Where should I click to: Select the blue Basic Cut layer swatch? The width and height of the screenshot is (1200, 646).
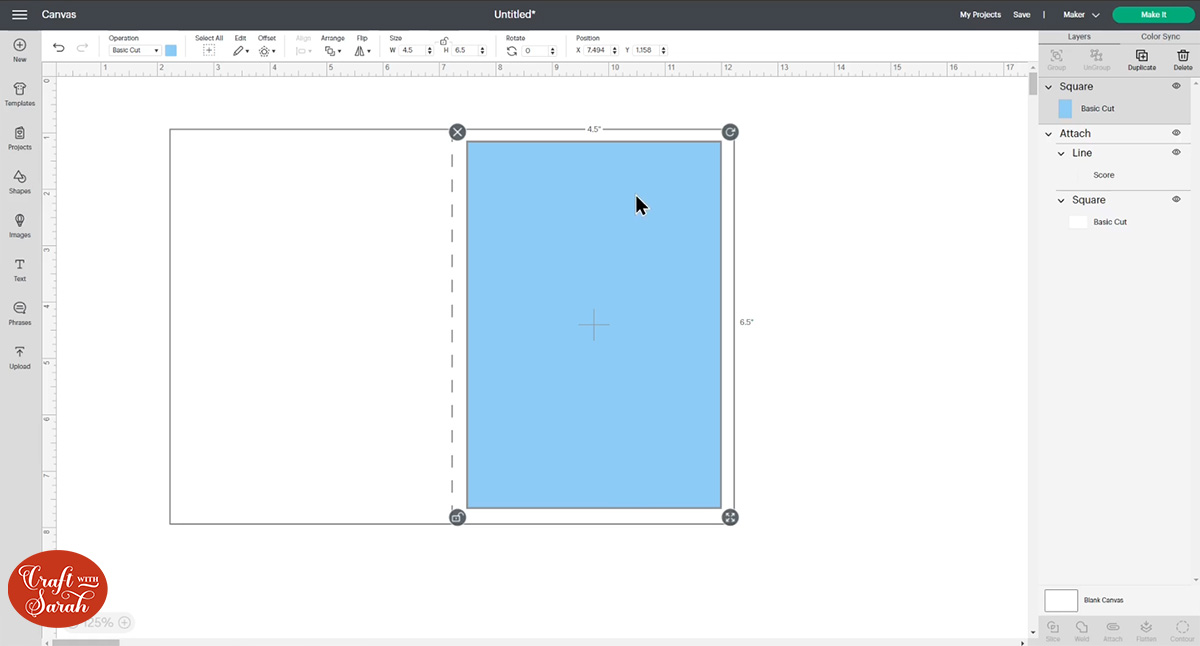click(1065, 109)
